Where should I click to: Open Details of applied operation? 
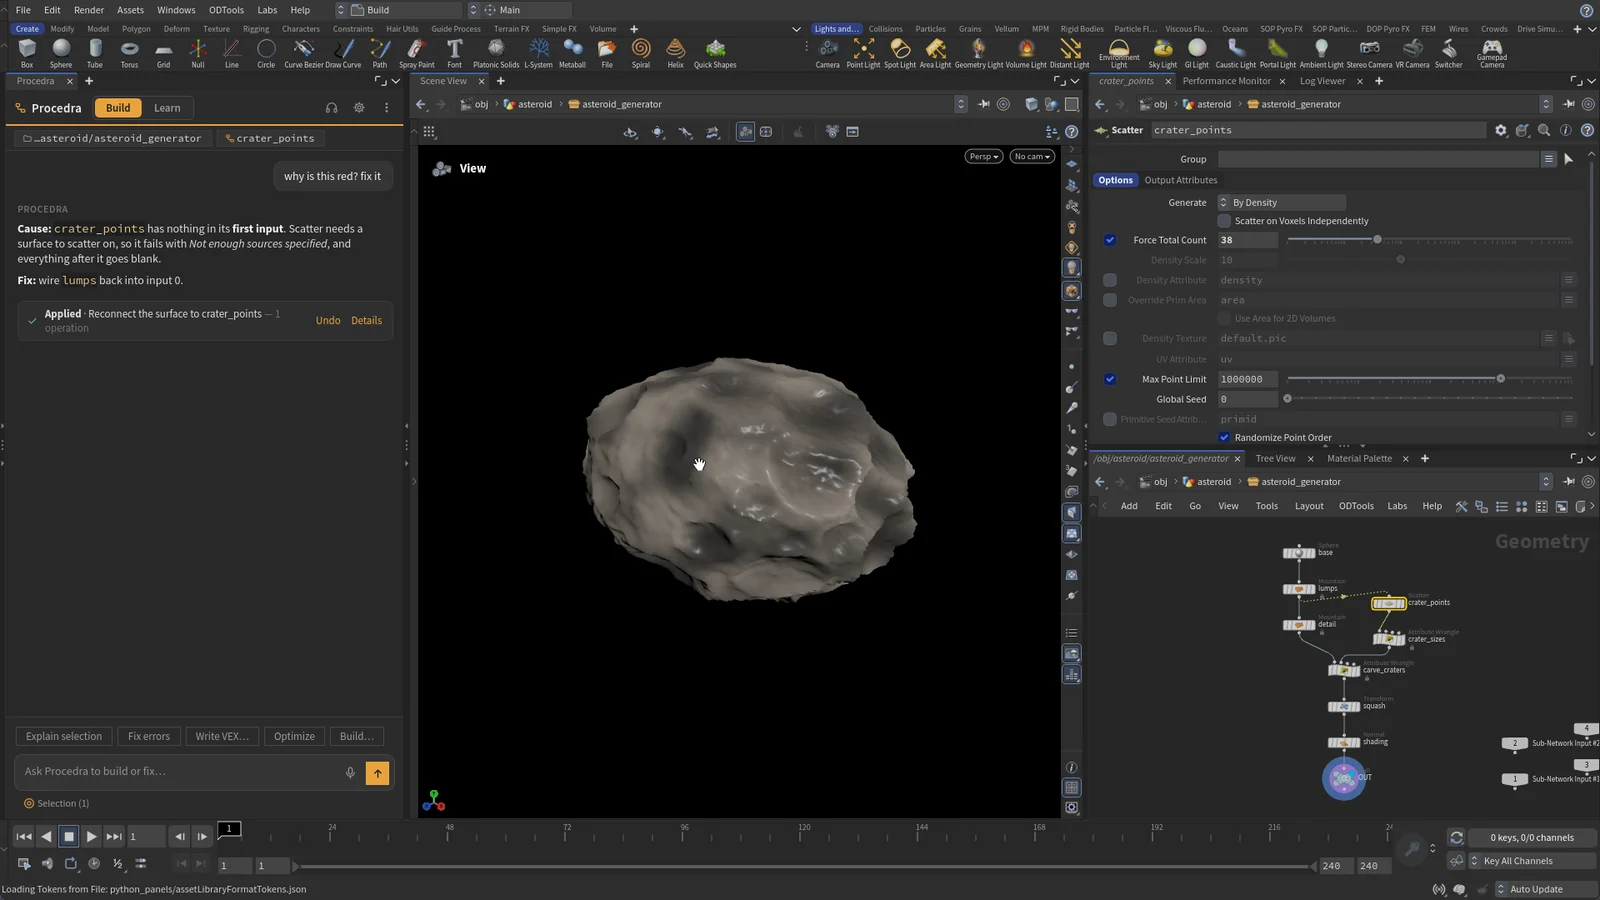click(x=366, y=321)
